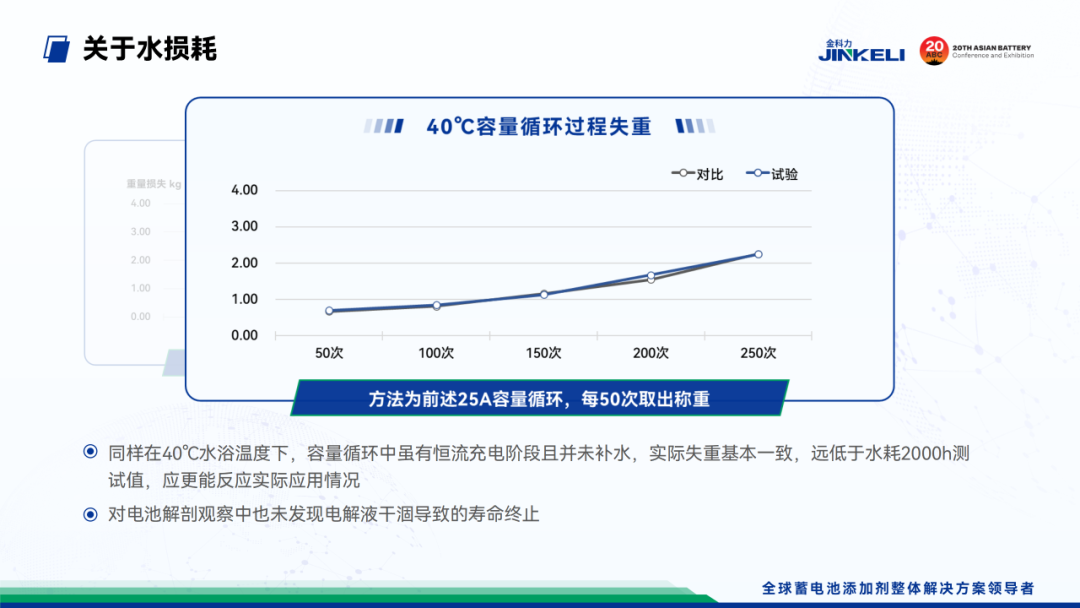1080x608 pixels.
Task: Select the chart title 40℃容量循环过程失重
Action: (538, 126)
